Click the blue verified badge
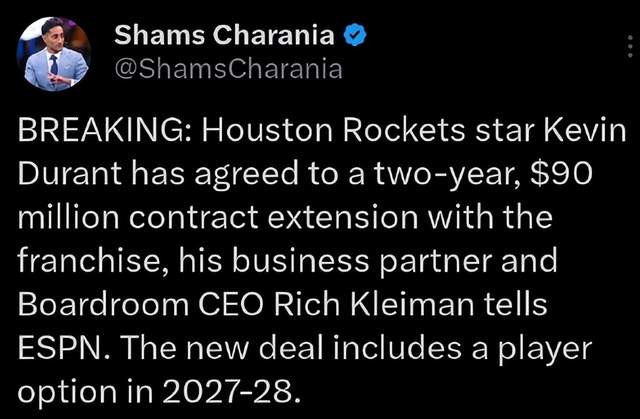Viewport: 640px width, 419px height. (x=354, y=38)
